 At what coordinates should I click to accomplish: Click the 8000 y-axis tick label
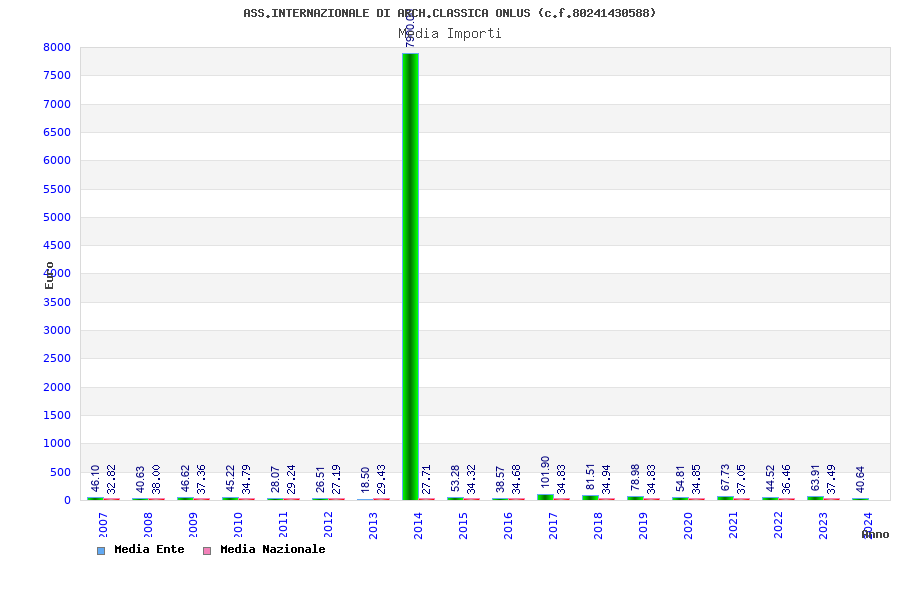[57, 47]
